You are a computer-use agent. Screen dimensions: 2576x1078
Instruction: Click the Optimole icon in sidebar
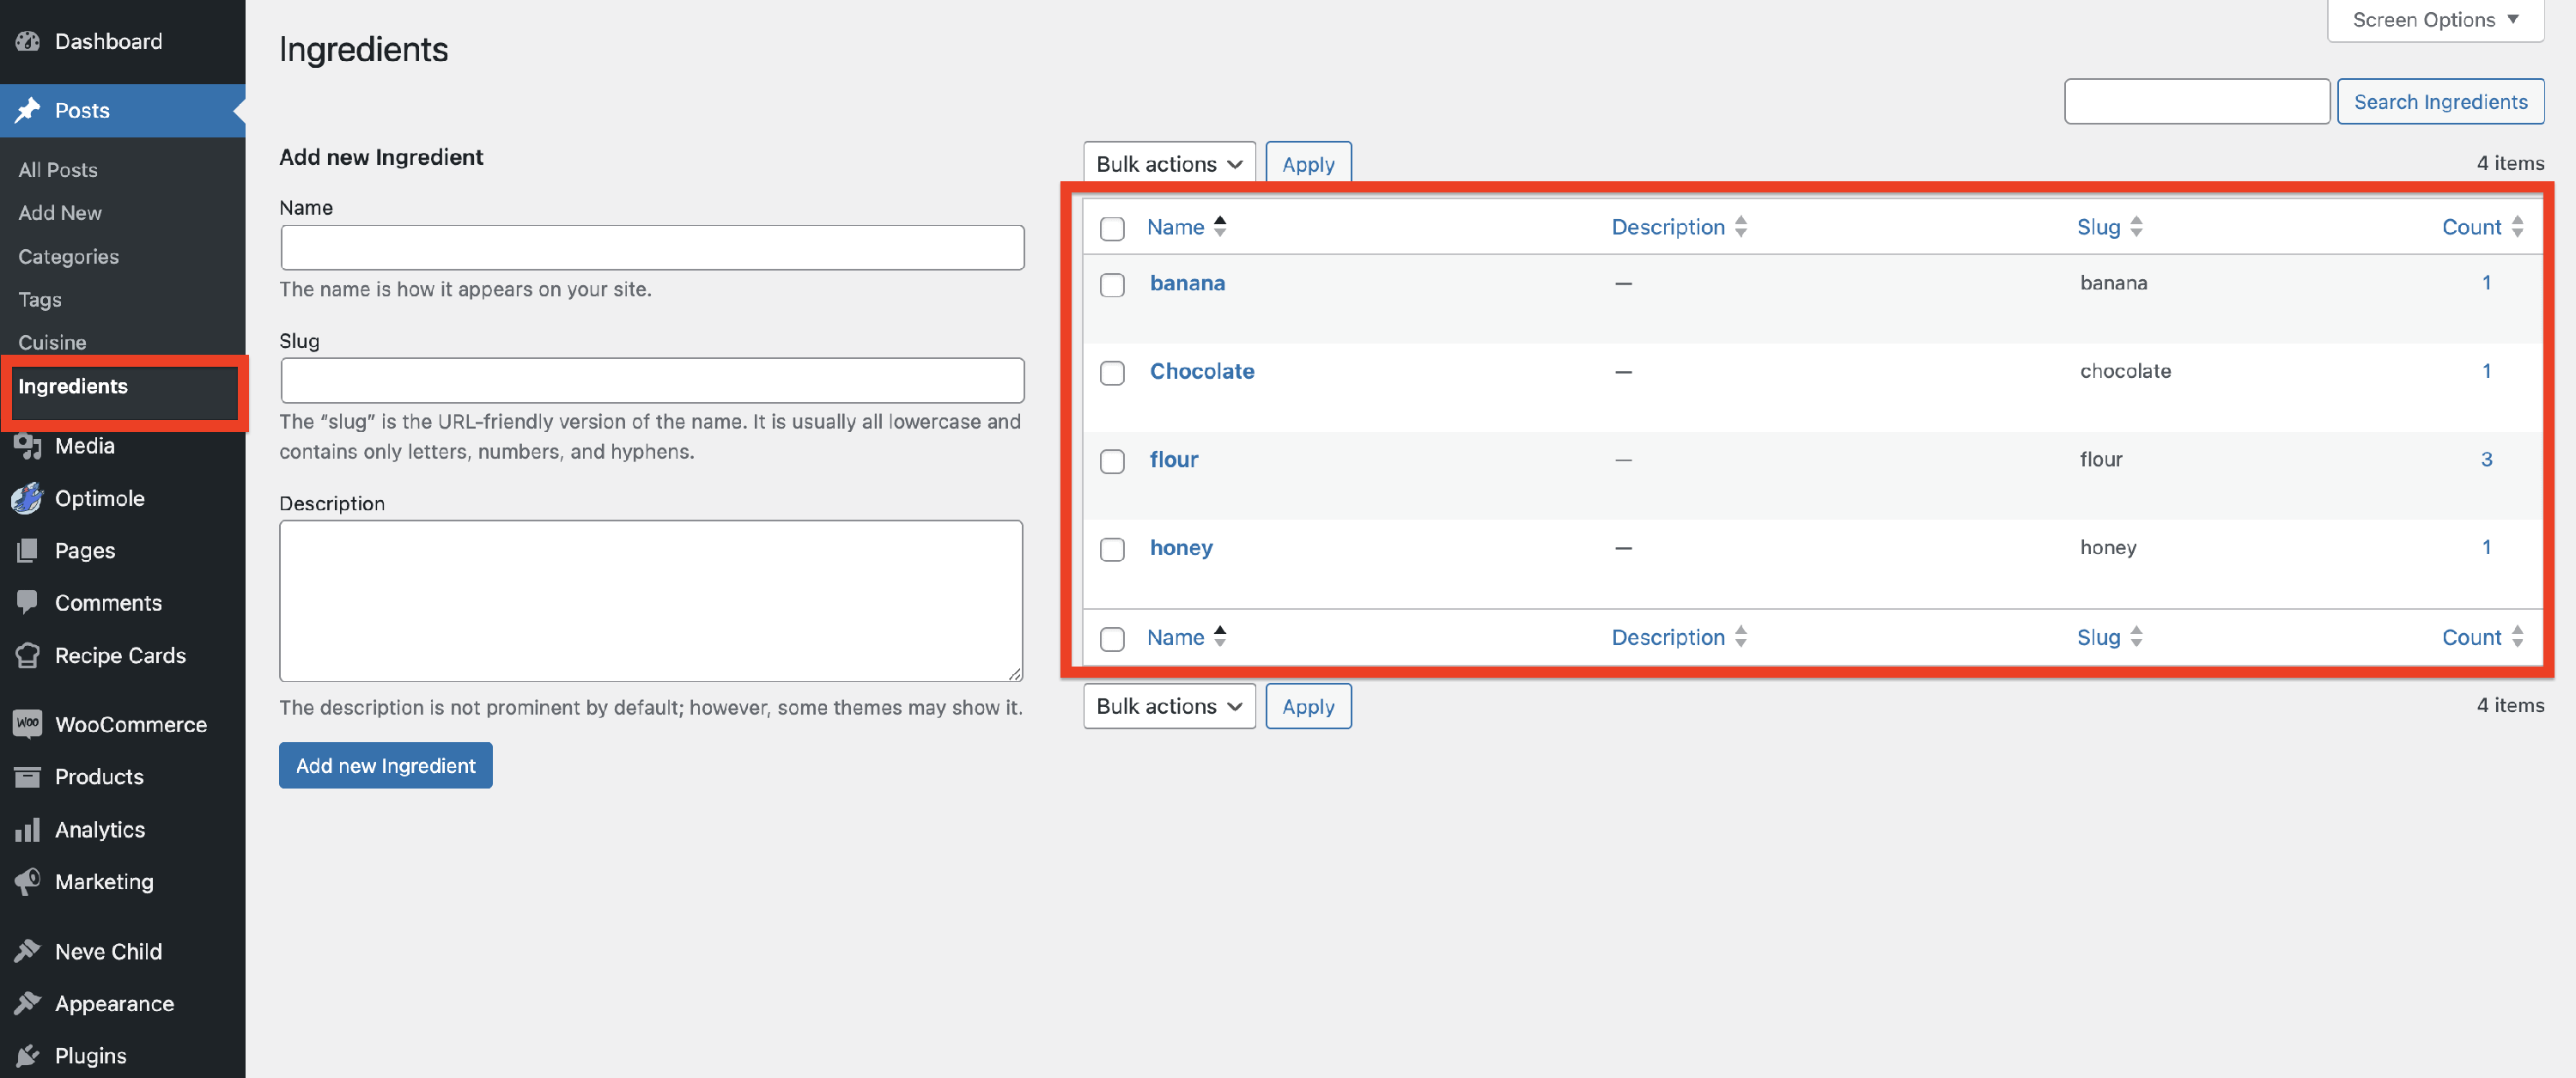(28, 498)
